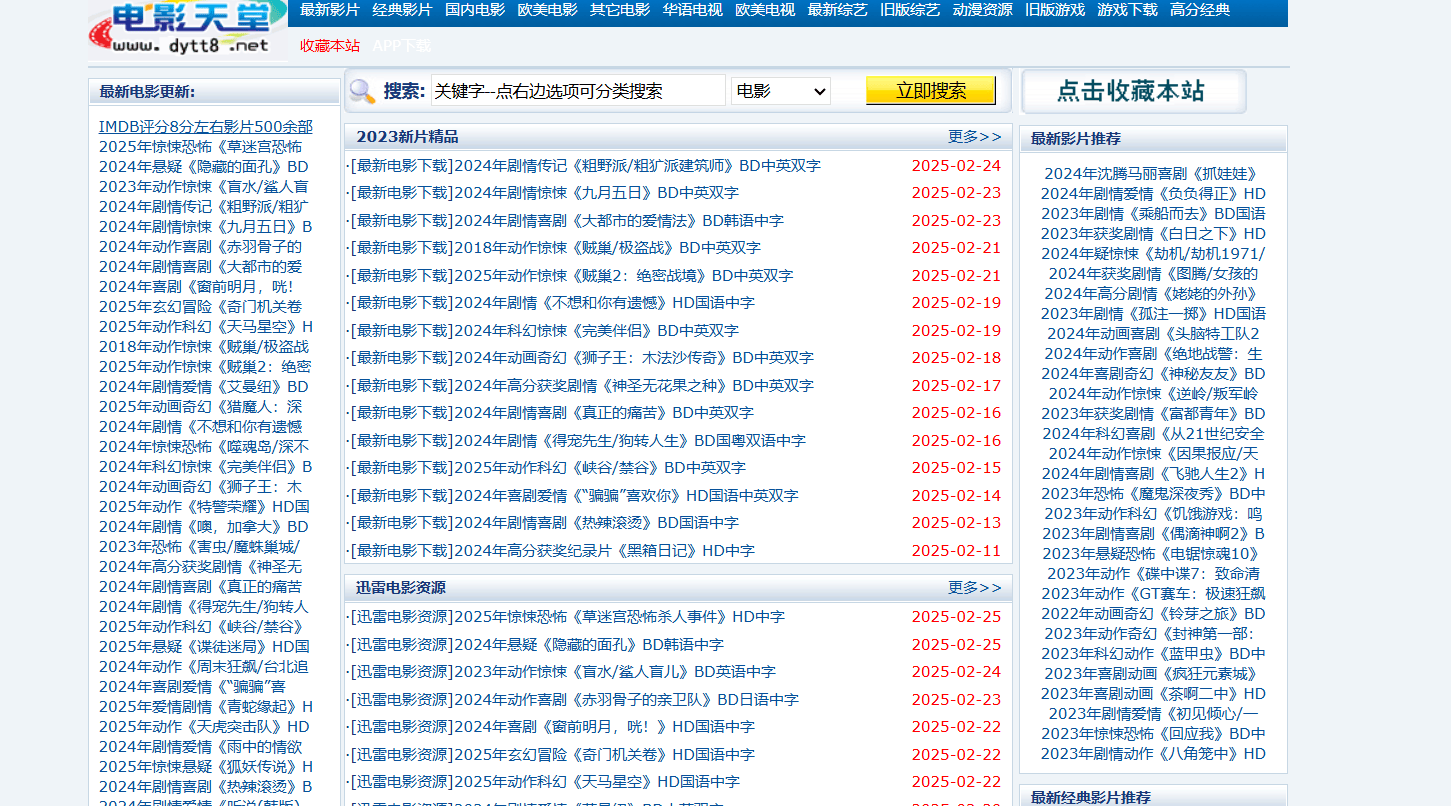Open 《得宠先生/狗转人生》 in 2023新片精品 list

click(x=630, y=440)
